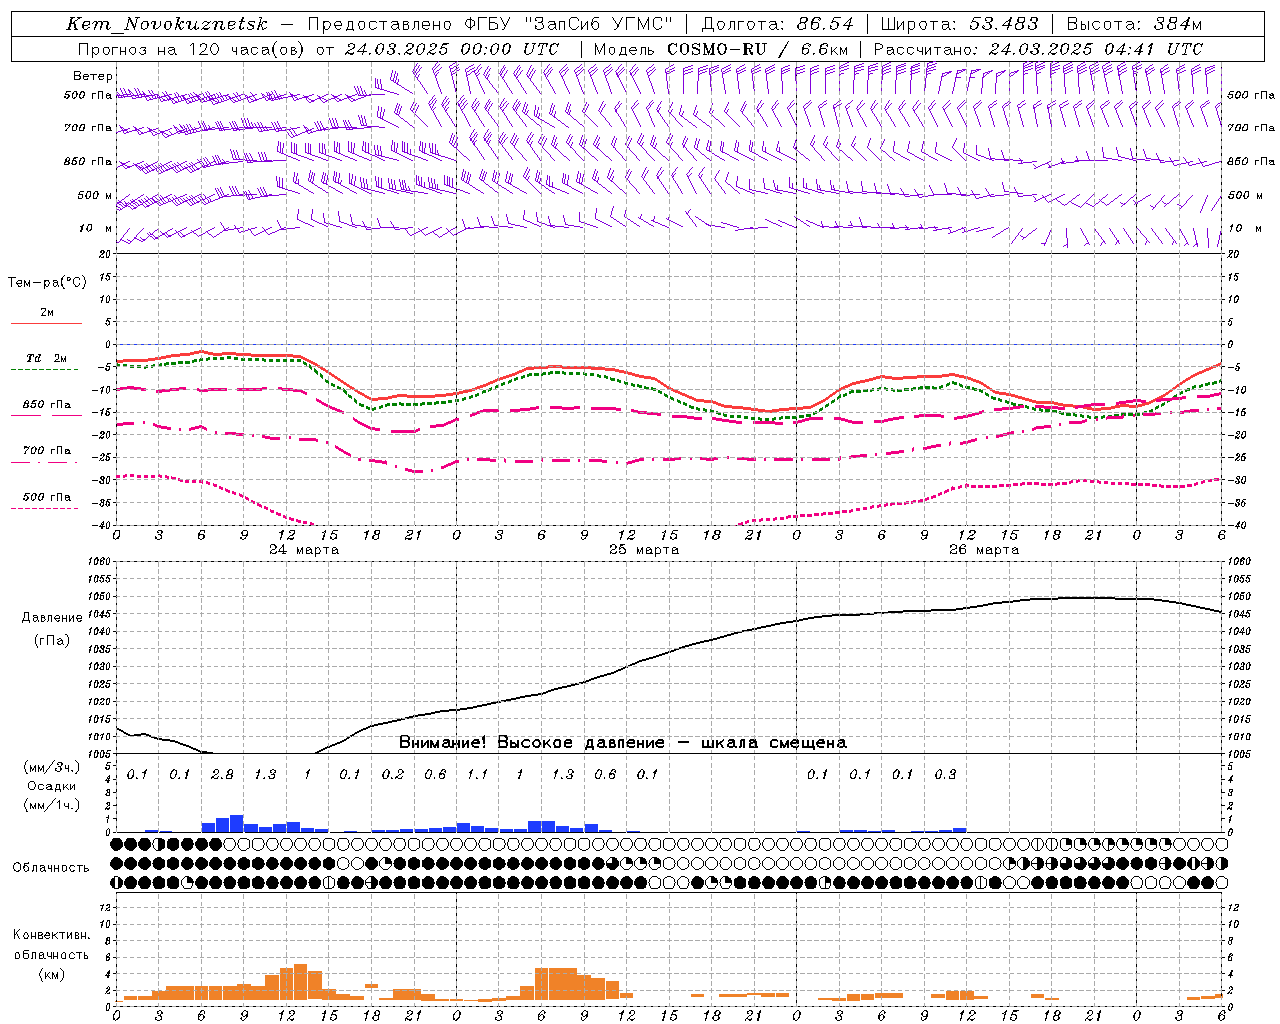1280x1024 pixels.
Task: Click the 26 марта date label
Action: [984, 550]
